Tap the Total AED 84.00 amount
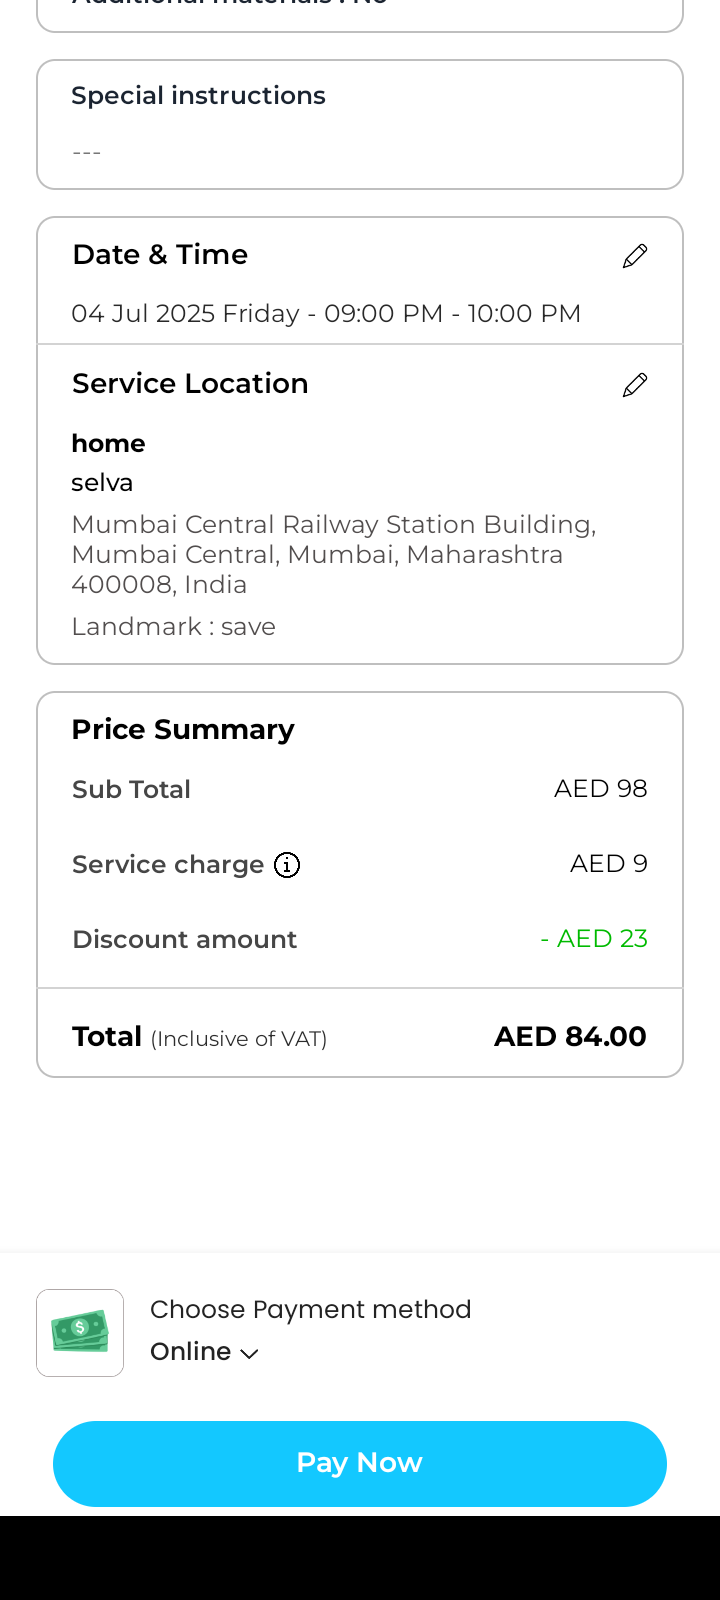Screen dimensions: 720x1600 point(570,1037)
